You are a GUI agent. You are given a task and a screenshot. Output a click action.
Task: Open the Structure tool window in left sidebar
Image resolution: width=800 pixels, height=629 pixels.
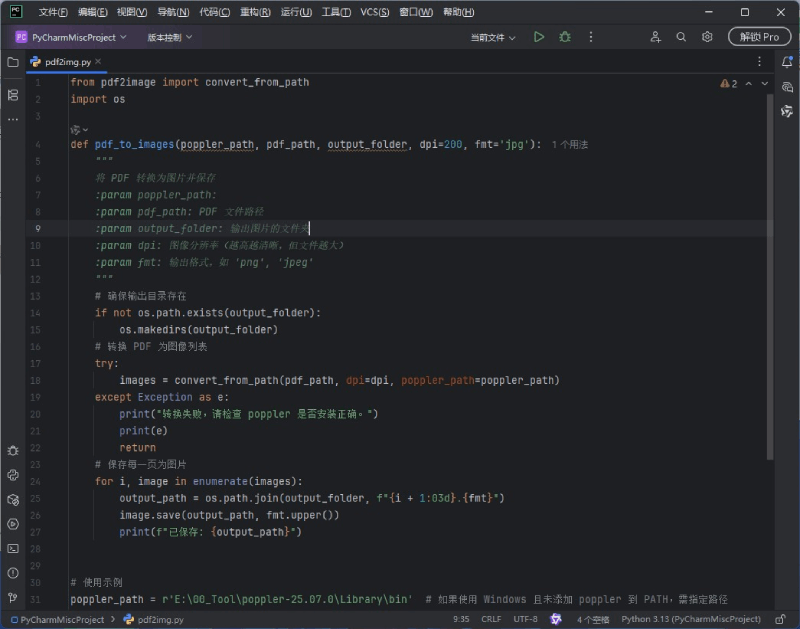[13, 95]
